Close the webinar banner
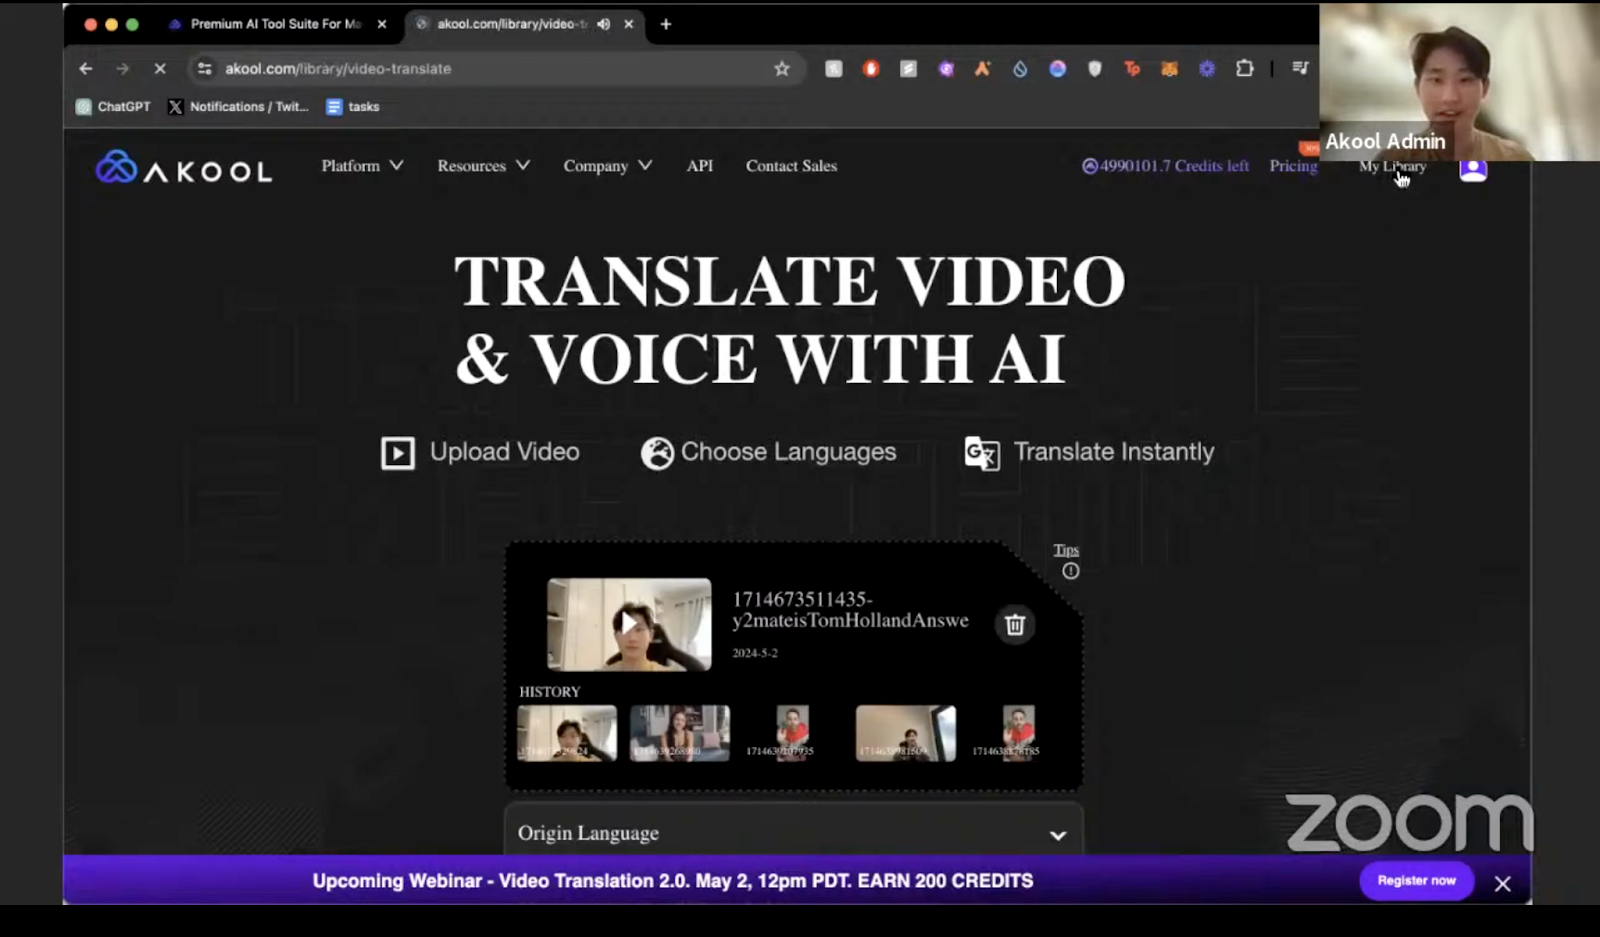The image size is (1600, 937). tap(1502, 883)
